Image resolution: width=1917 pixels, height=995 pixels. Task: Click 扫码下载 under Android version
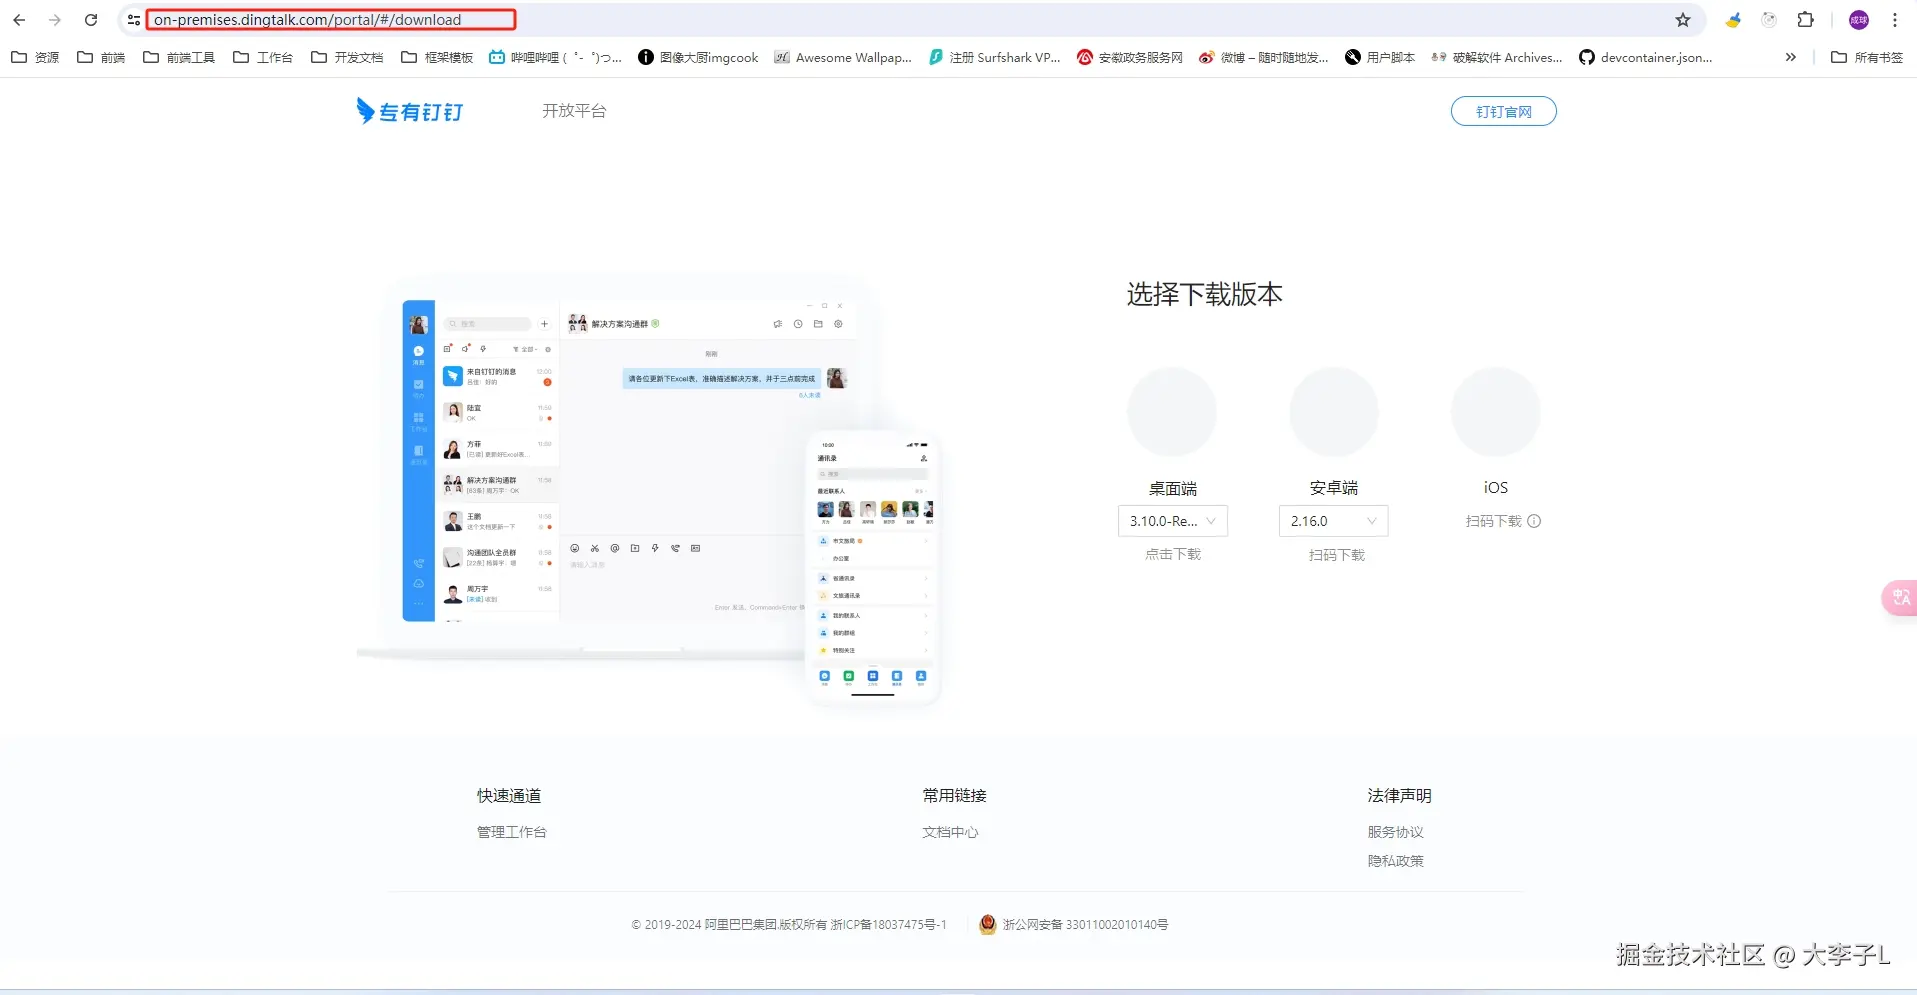pos(1336,555)
